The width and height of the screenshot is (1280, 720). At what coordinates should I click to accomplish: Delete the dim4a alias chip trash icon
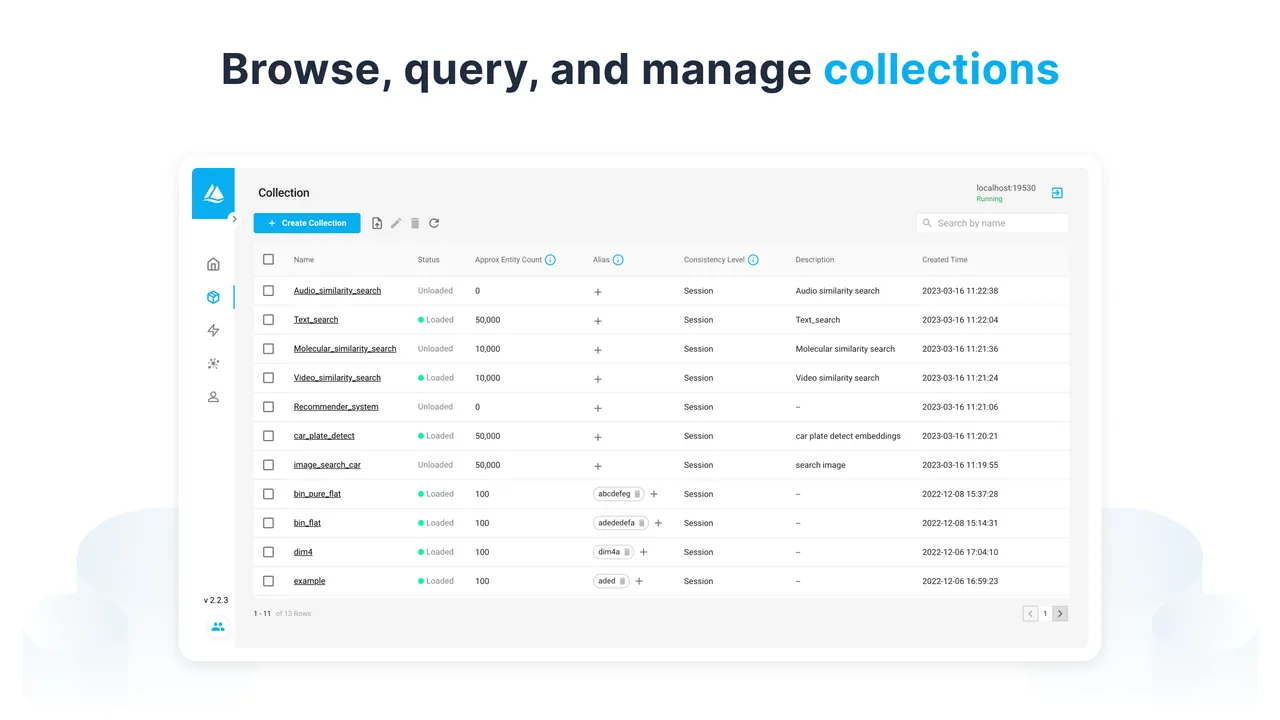click(627, 552)
